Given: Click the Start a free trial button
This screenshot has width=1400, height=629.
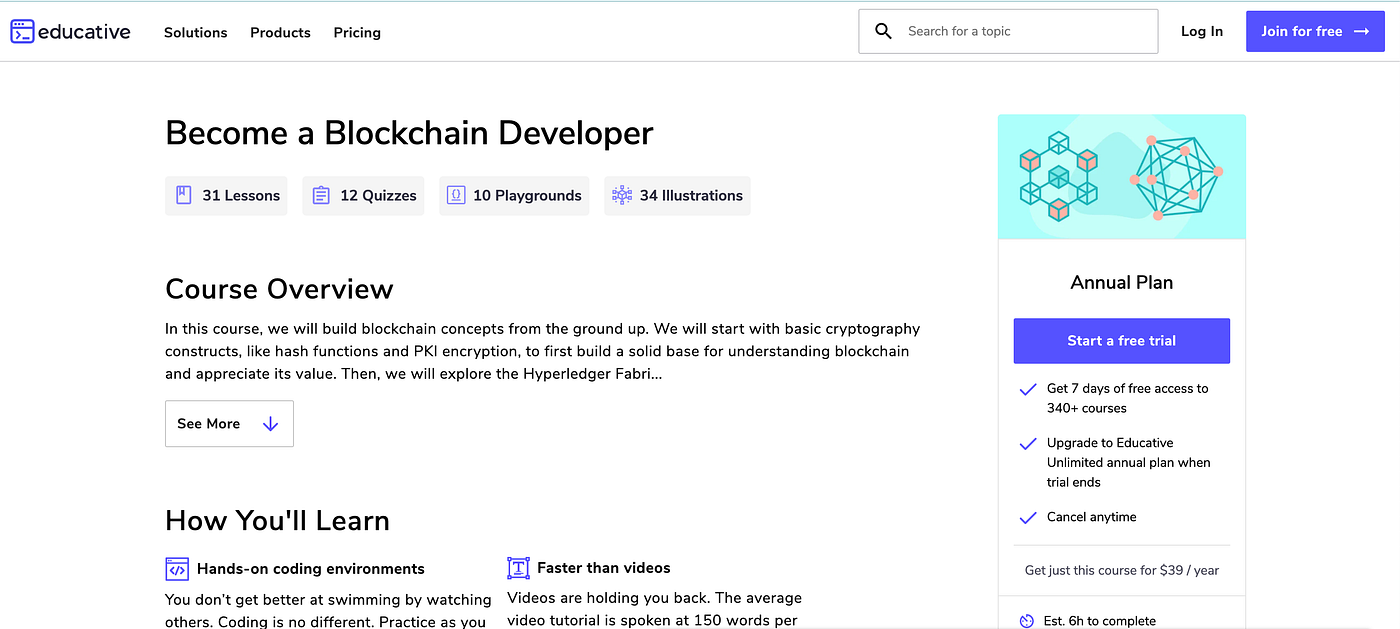Looking at the screenshot, I should click(1122, 341).
